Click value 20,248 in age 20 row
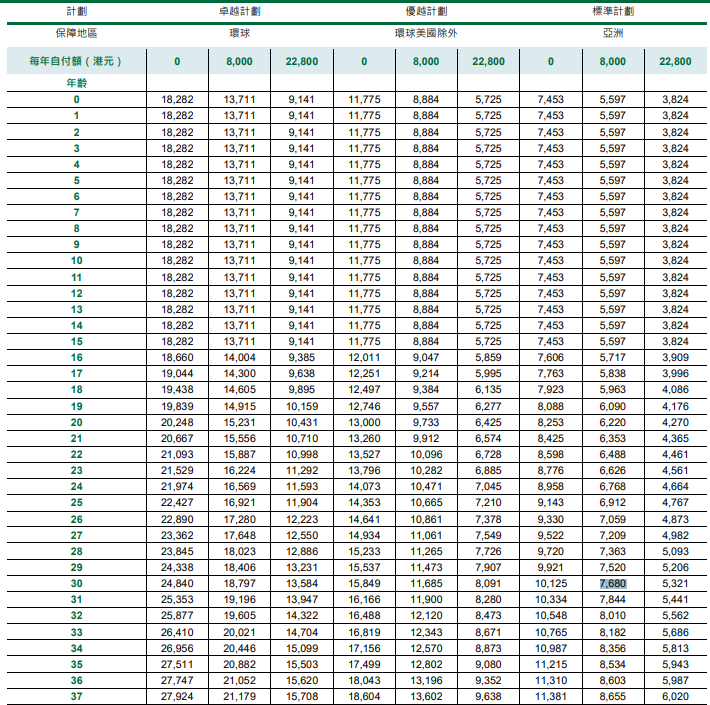The height and width of the screenshot is (705, 710). pos(177,422)
